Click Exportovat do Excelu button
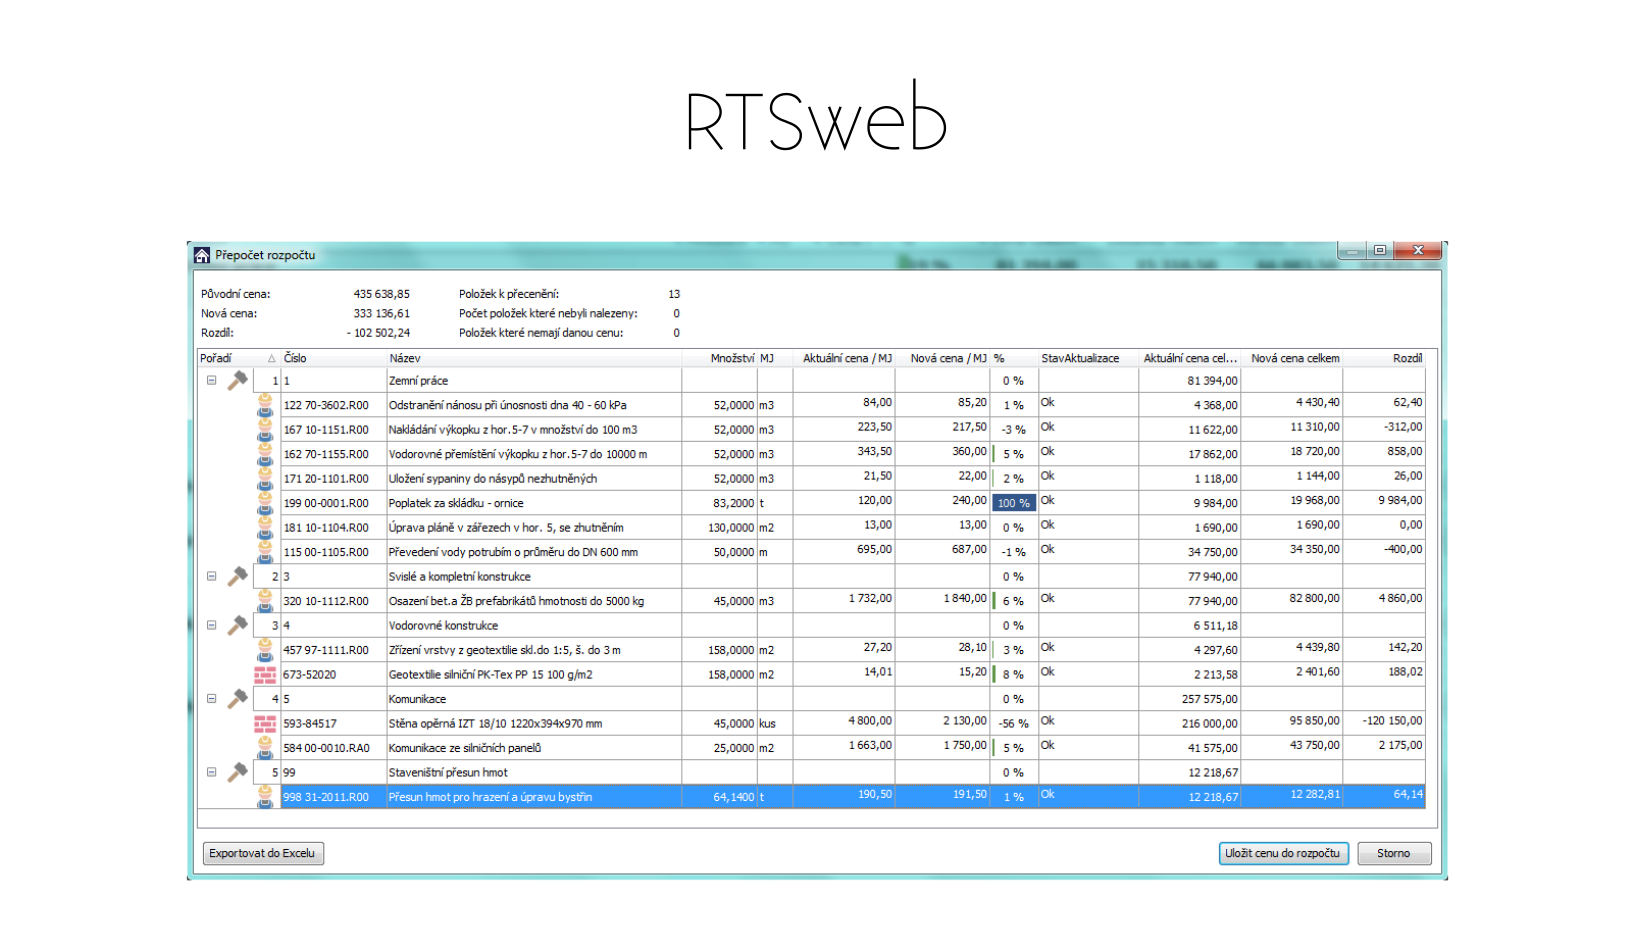The height and width of the screenshot is (952, 1635). [263, 853]
